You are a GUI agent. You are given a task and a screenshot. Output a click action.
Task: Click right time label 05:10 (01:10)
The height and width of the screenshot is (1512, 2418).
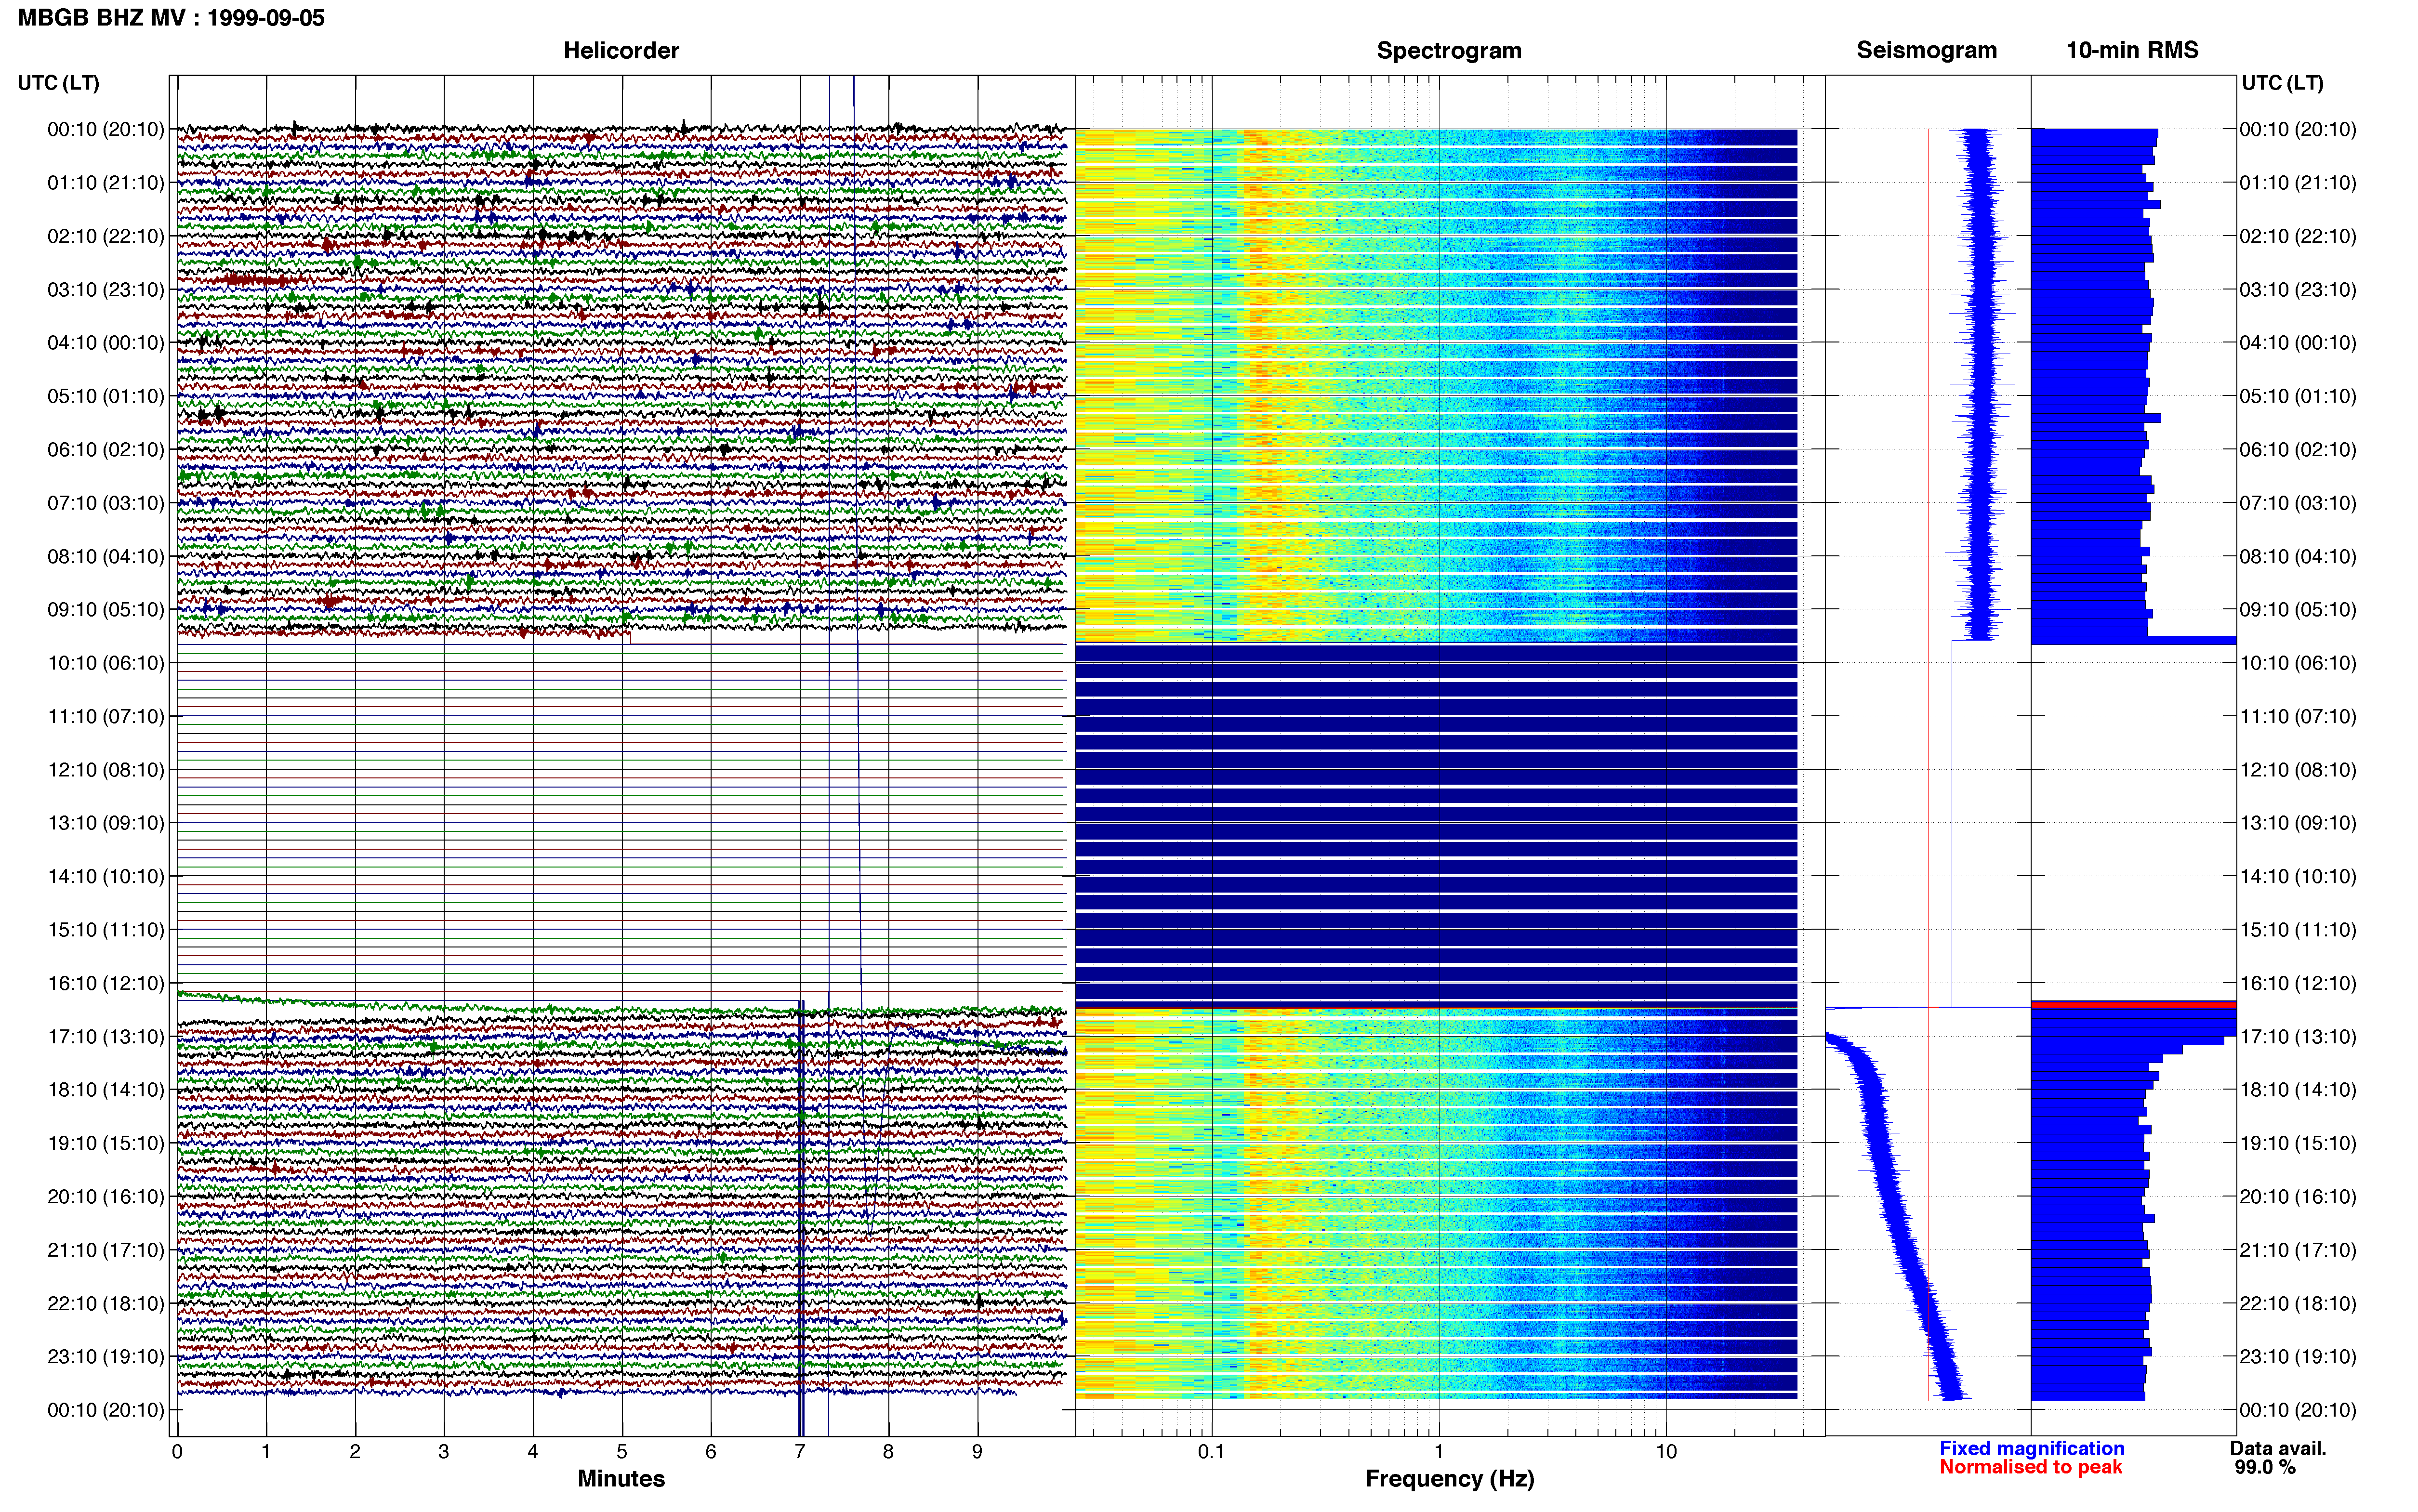(2298, 396)
